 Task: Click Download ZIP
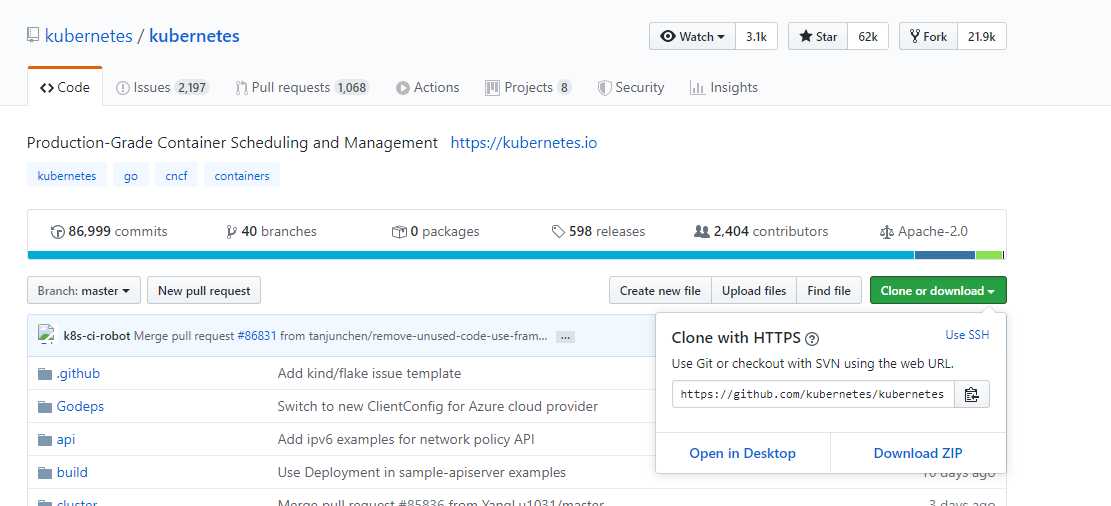pos(918,454)
